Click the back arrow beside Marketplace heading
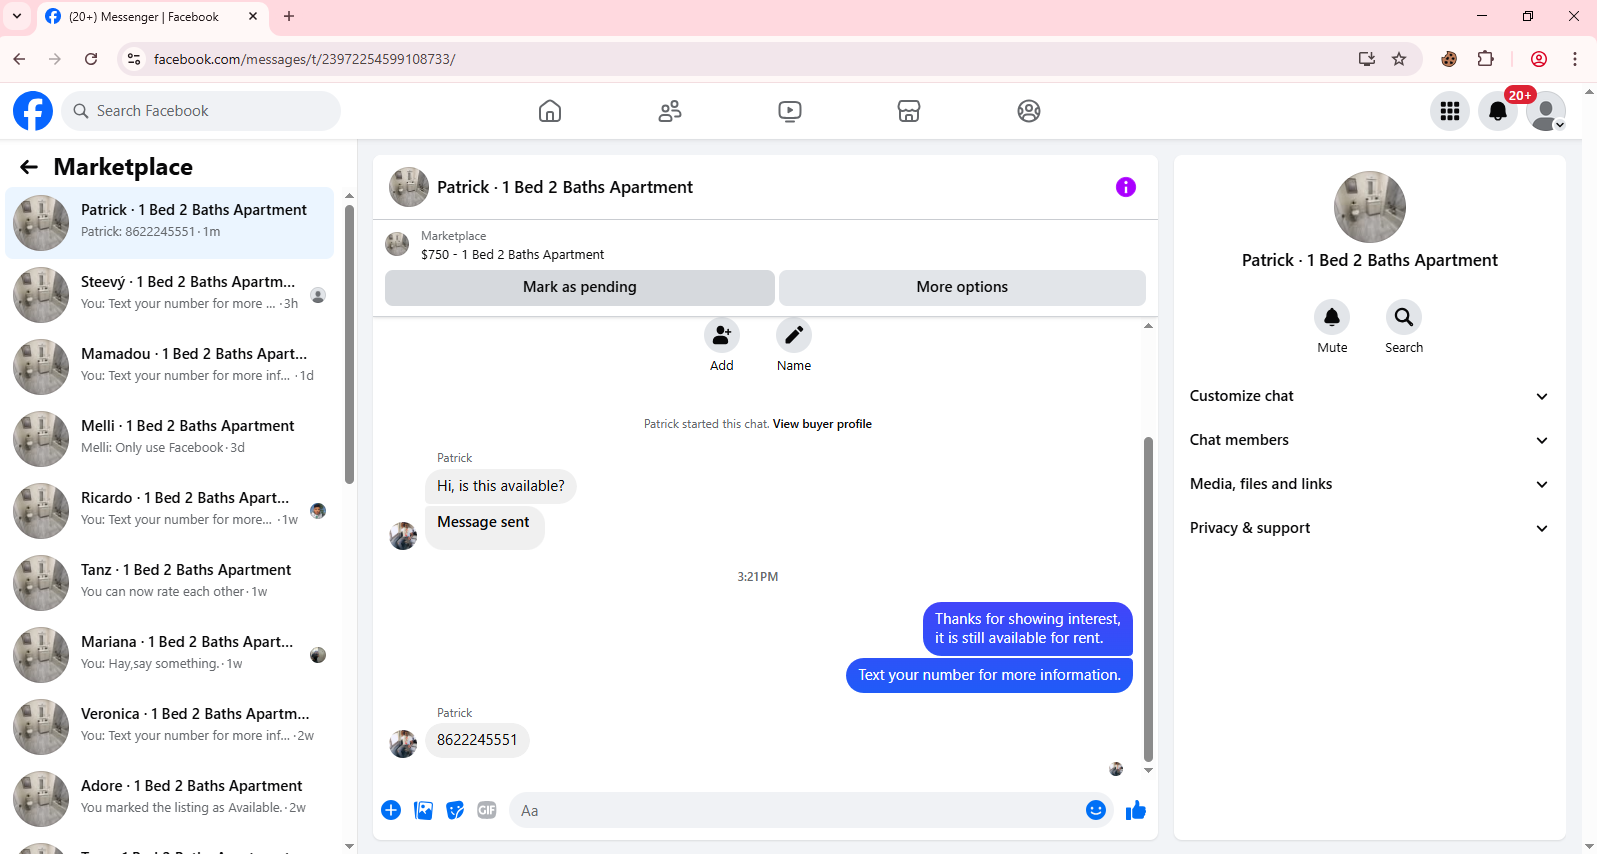This screenshot has width=1597, height=854. point(29,167)
